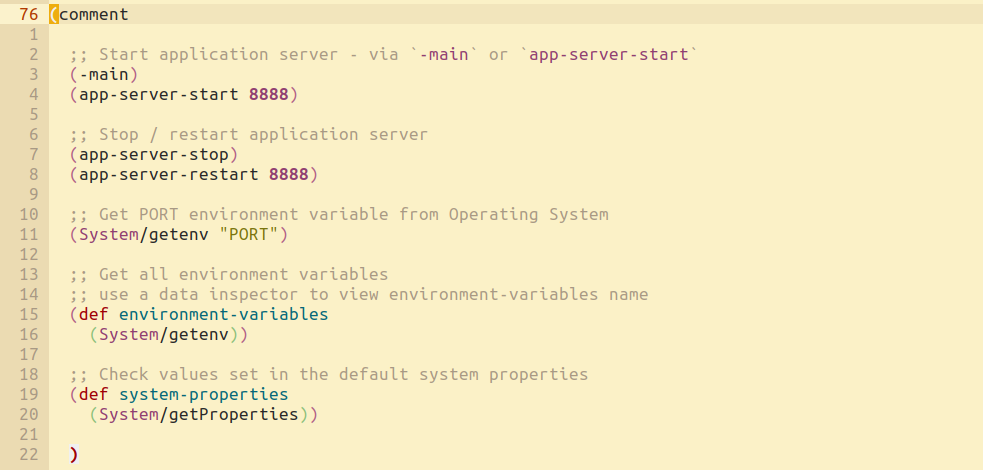Click "Get all environment variables" comment
The width and height of the screenshot is (983, 470).
pos(229,274)
